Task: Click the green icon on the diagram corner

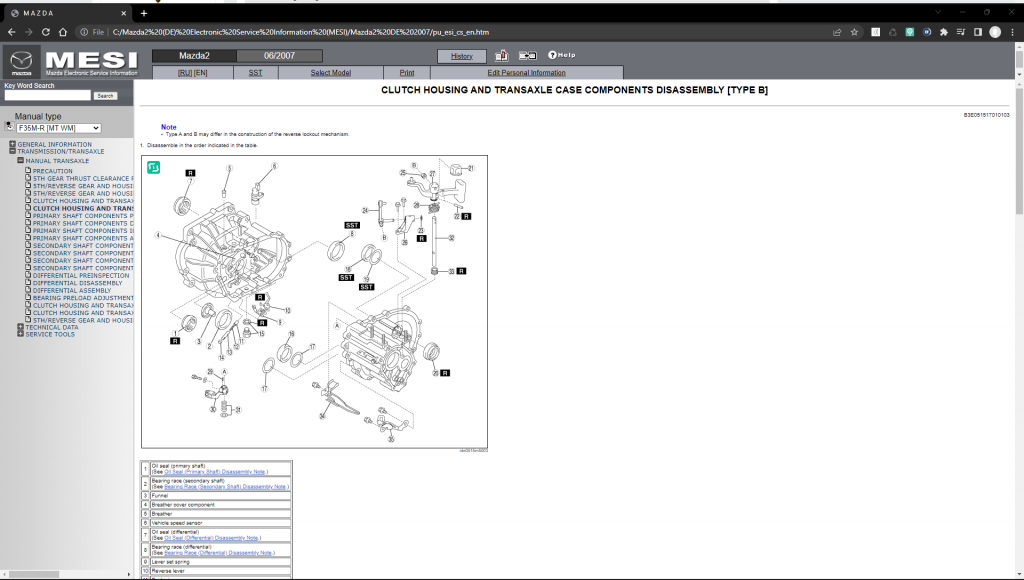Action: 154,167
